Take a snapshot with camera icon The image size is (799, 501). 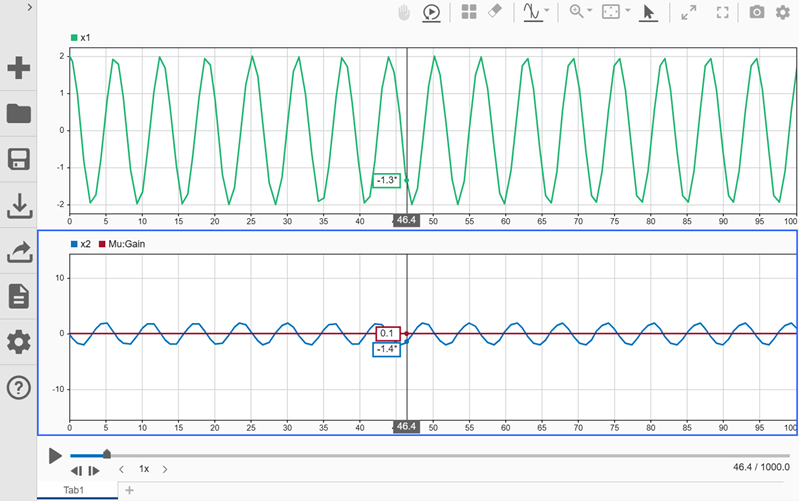tap(757, 12)
